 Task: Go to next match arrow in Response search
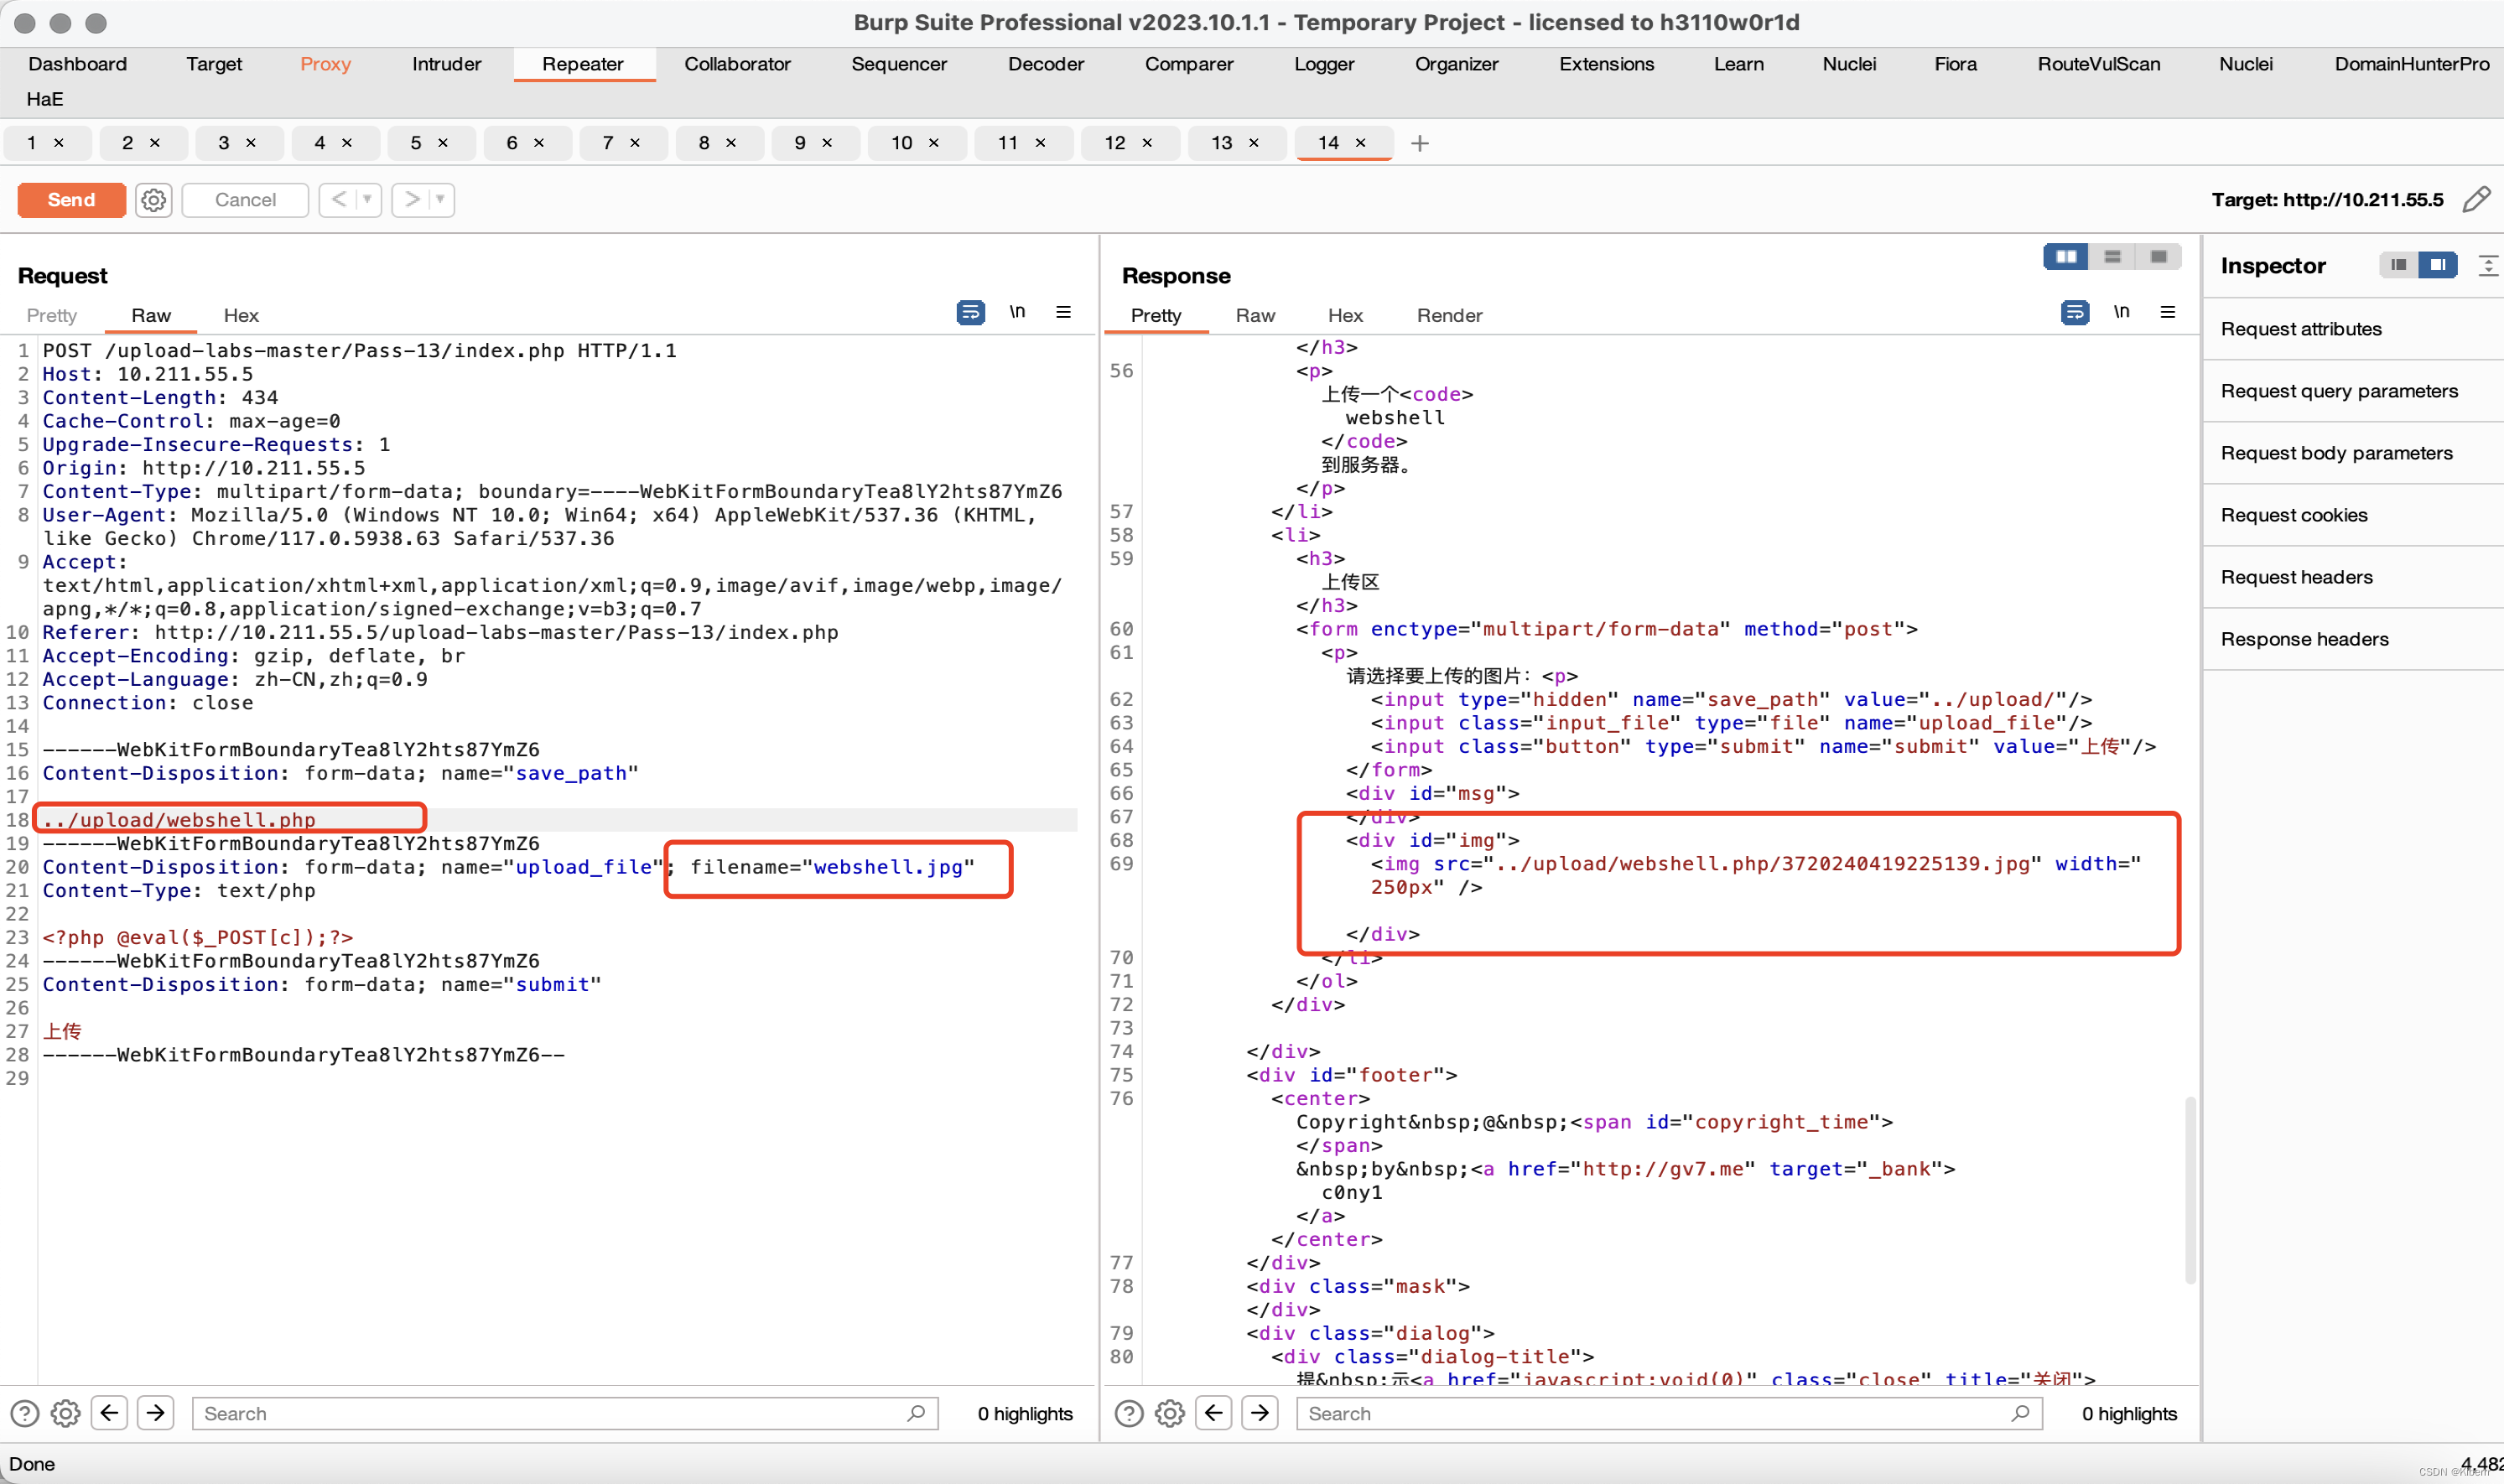click(x=1260, y=1413)
